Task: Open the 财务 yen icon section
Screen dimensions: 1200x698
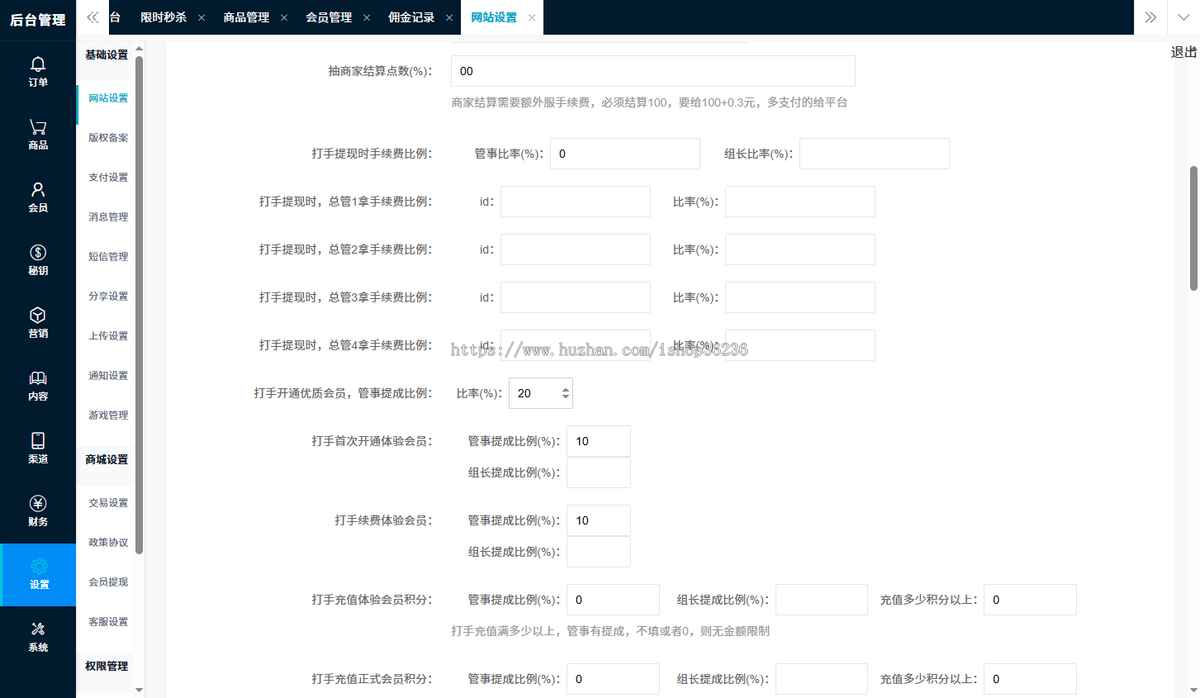Action: click(x=38, y=511)
